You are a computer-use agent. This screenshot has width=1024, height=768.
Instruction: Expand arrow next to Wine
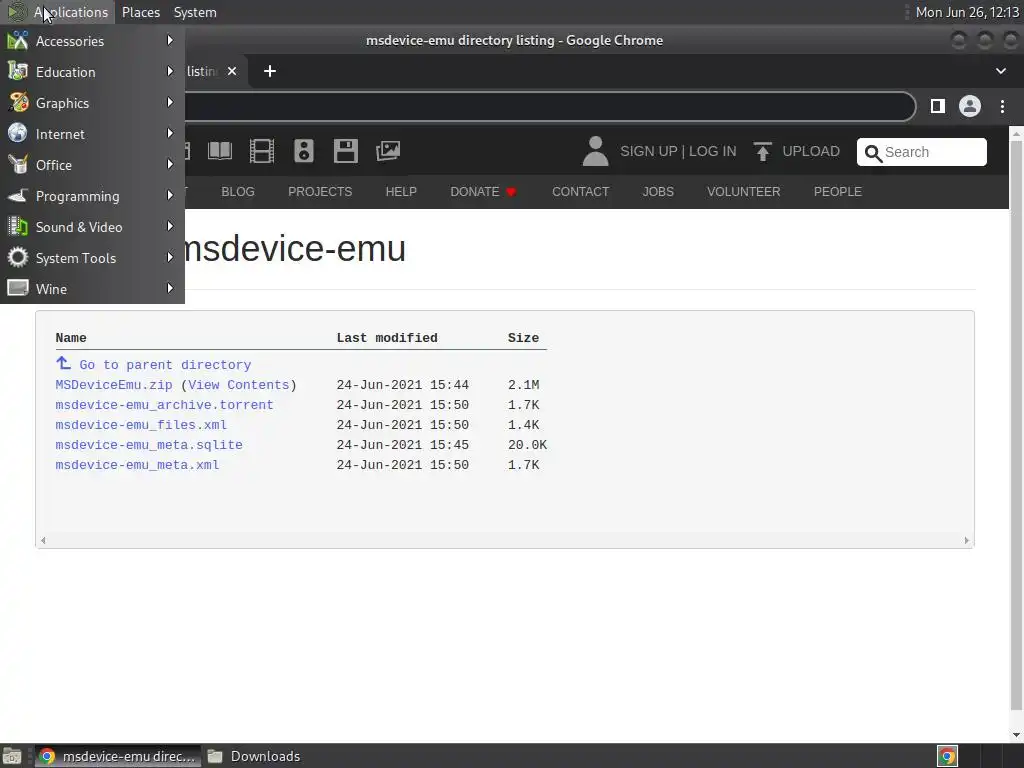tap(170, 288)
